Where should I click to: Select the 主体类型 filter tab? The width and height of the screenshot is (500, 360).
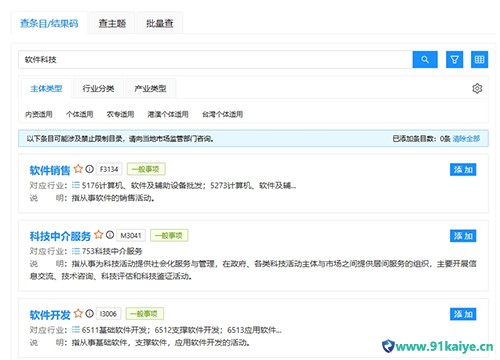pyautogui.click(x=46, y=88)
